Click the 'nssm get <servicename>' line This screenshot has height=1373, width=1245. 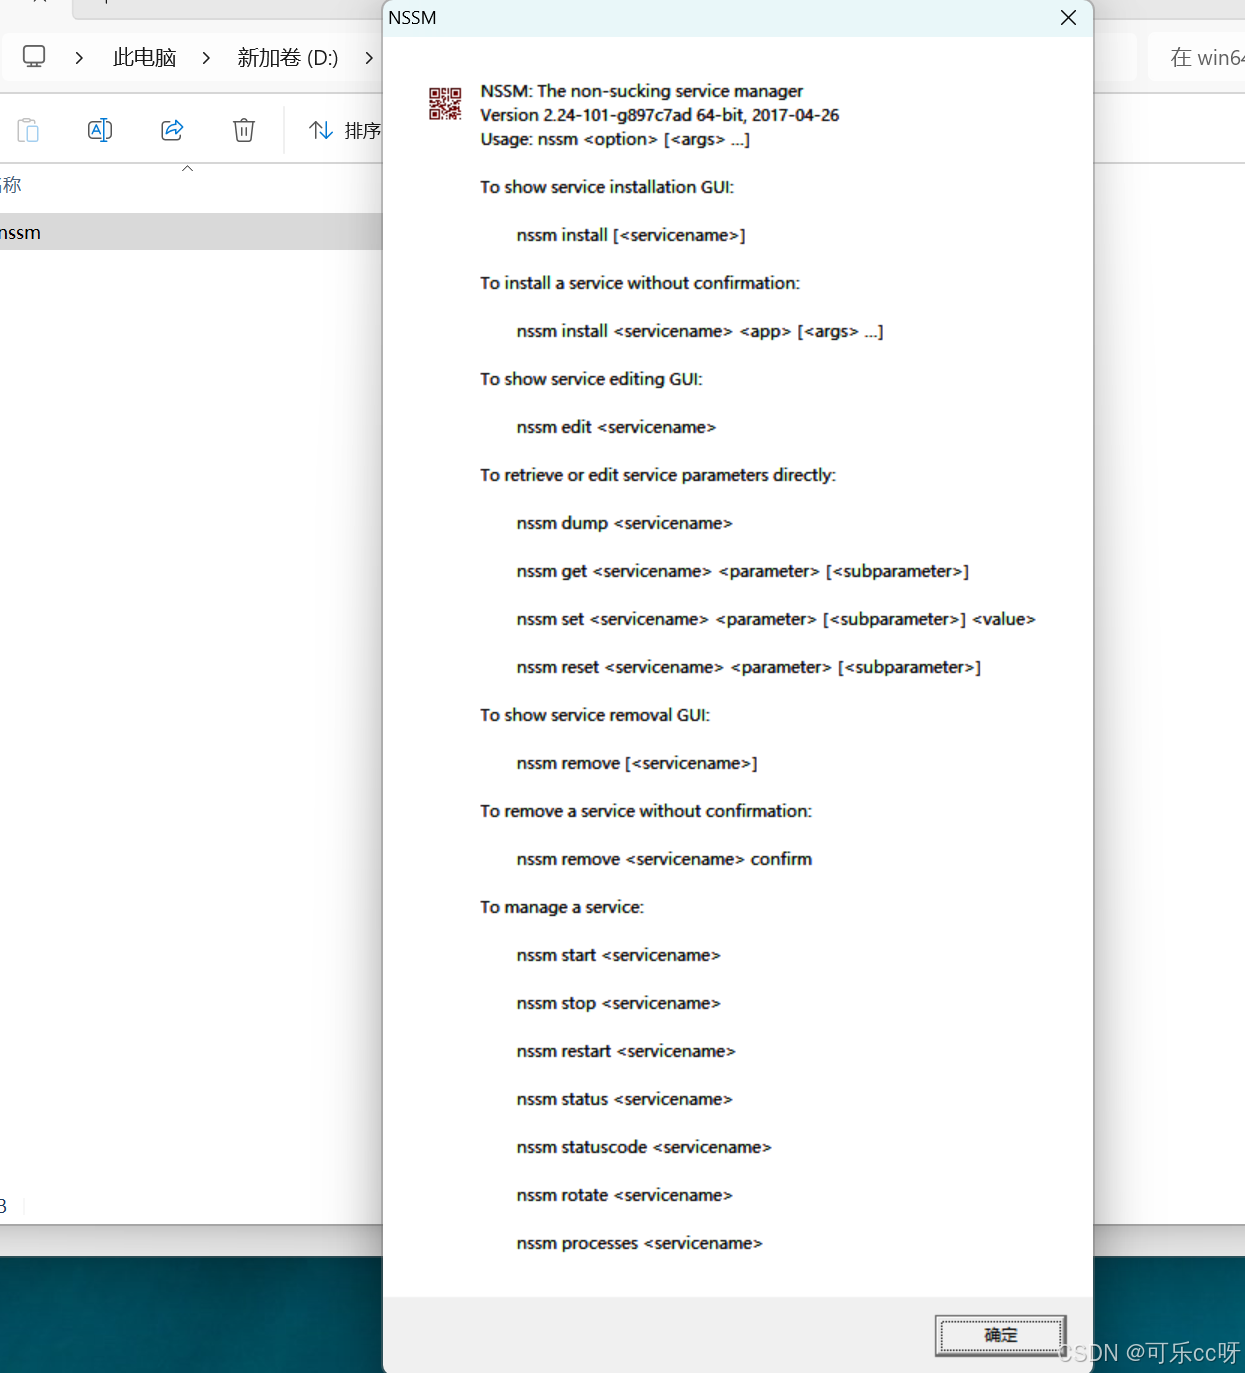(743, 571)
